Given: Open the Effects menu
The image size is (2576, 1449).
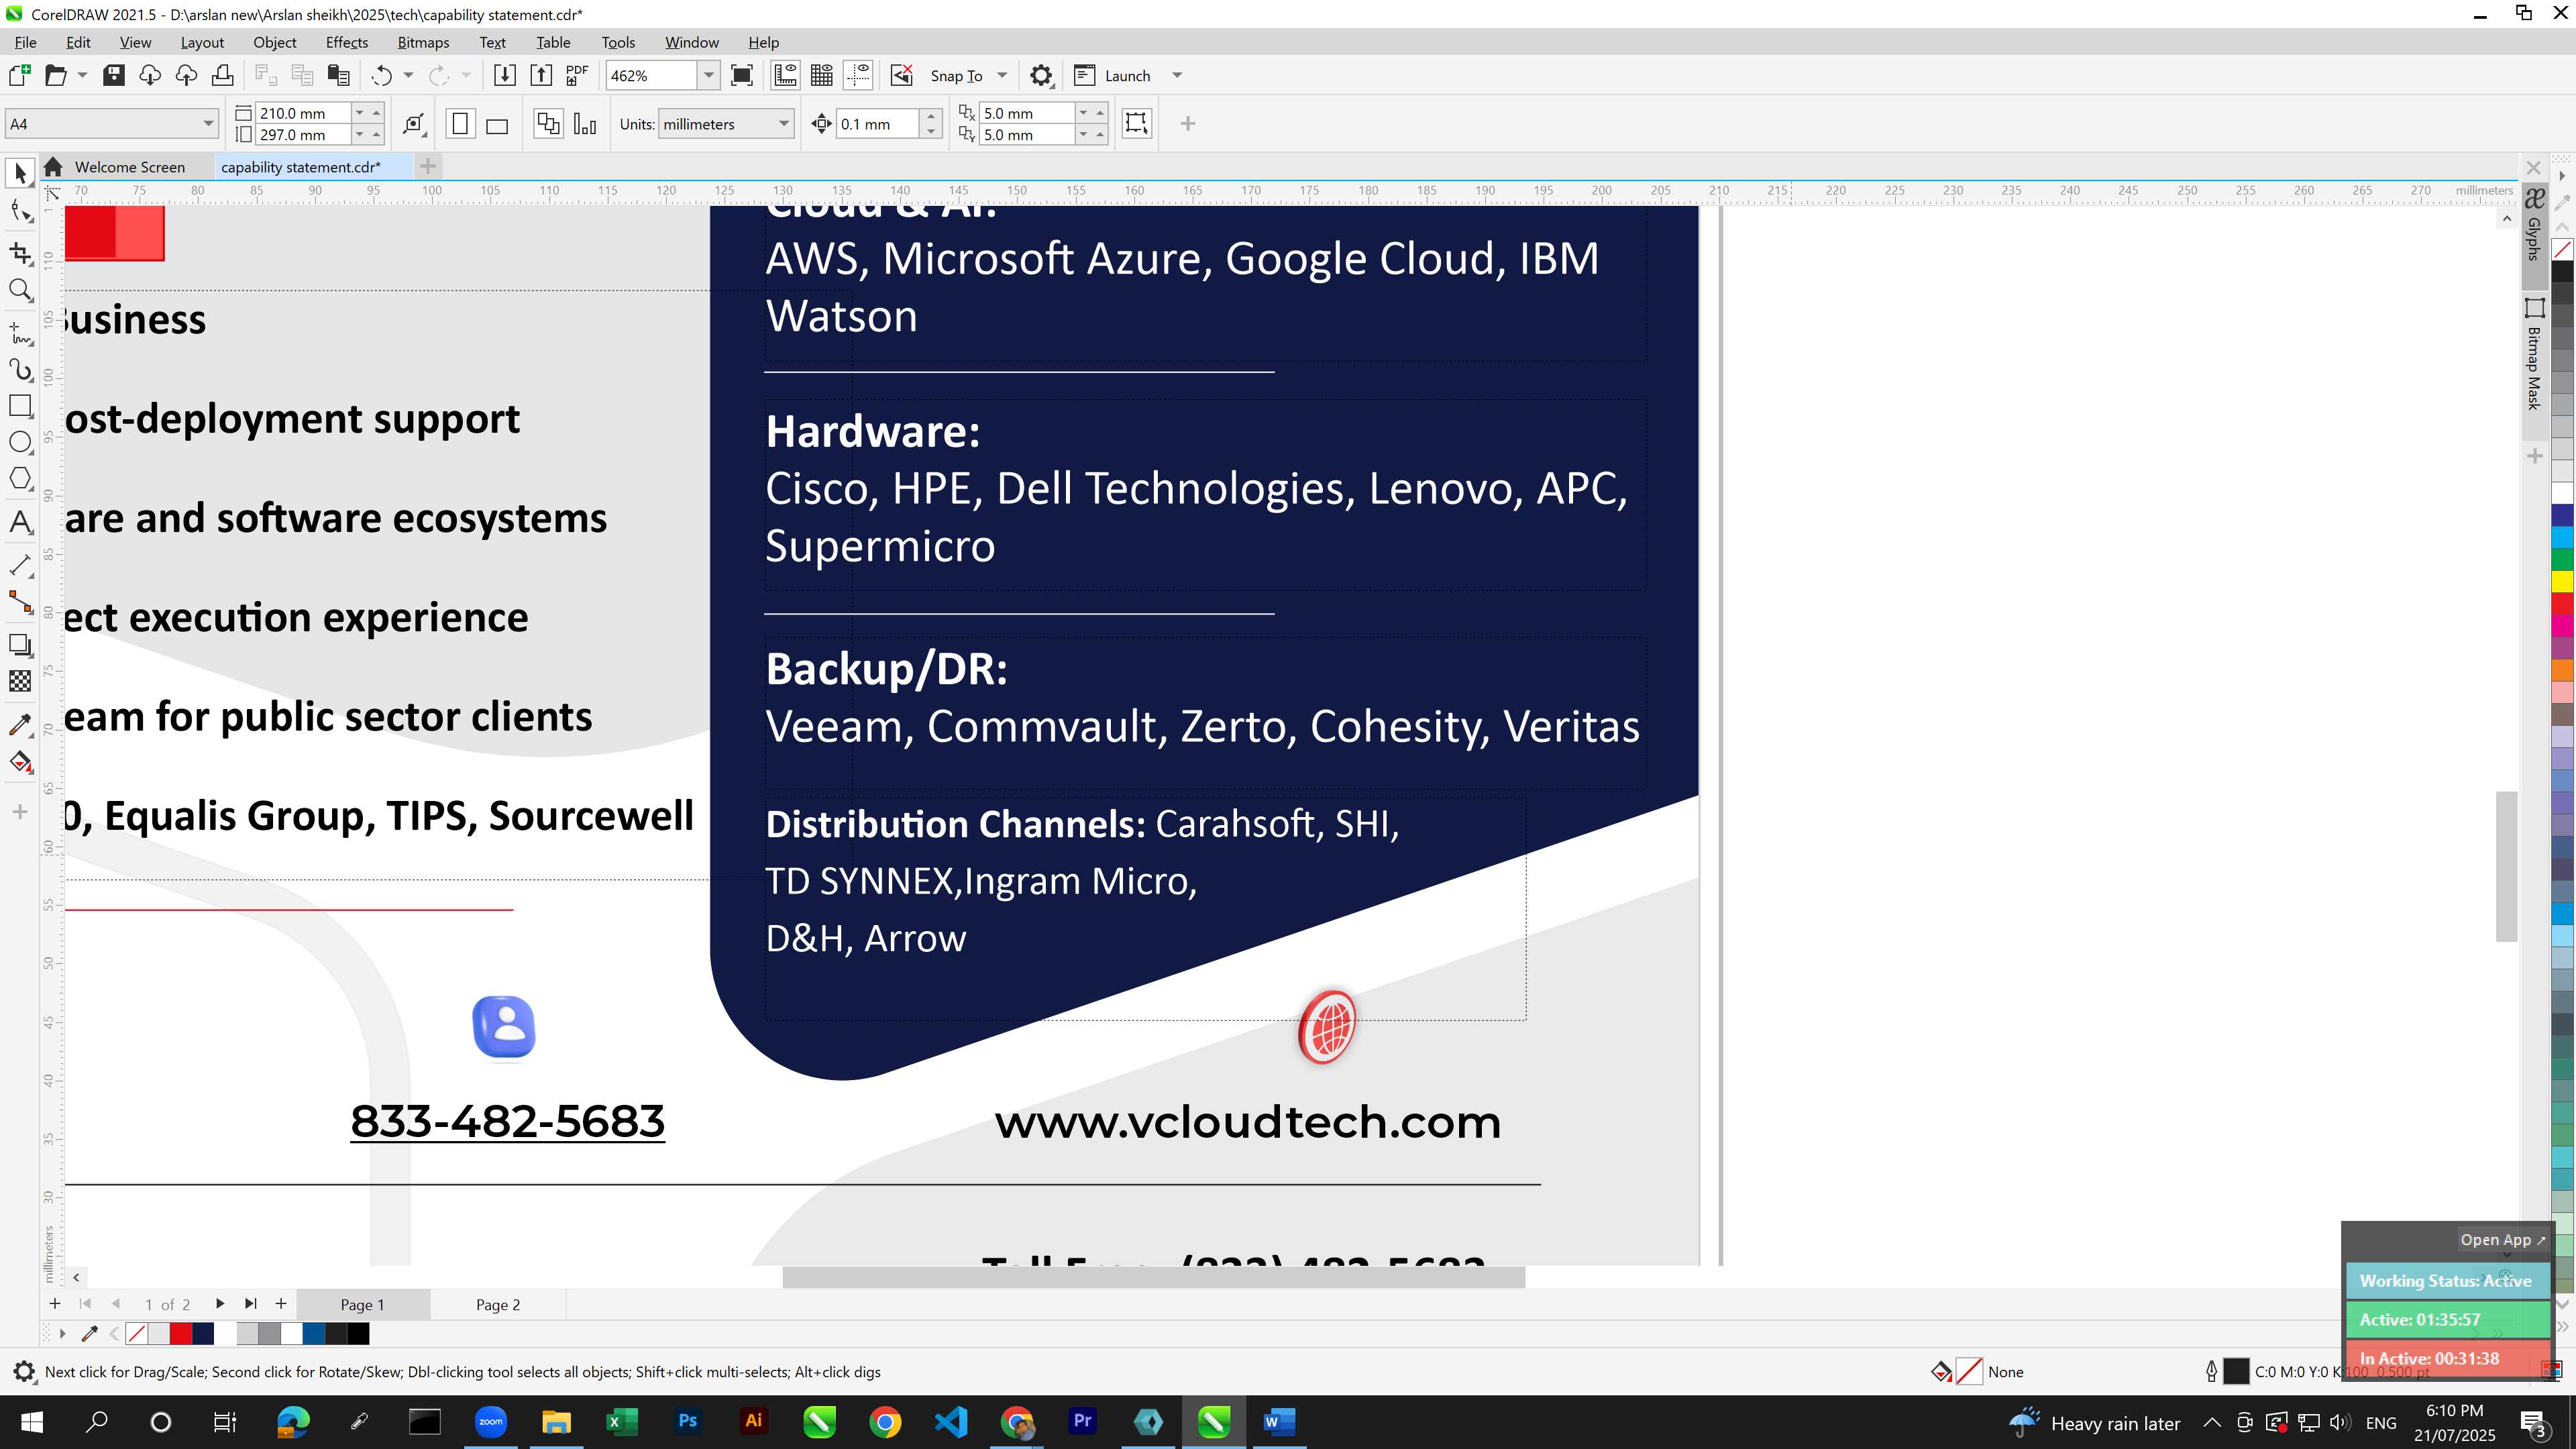Looking at the screenshot, I should pyautogui.click(x=346, y=42).
